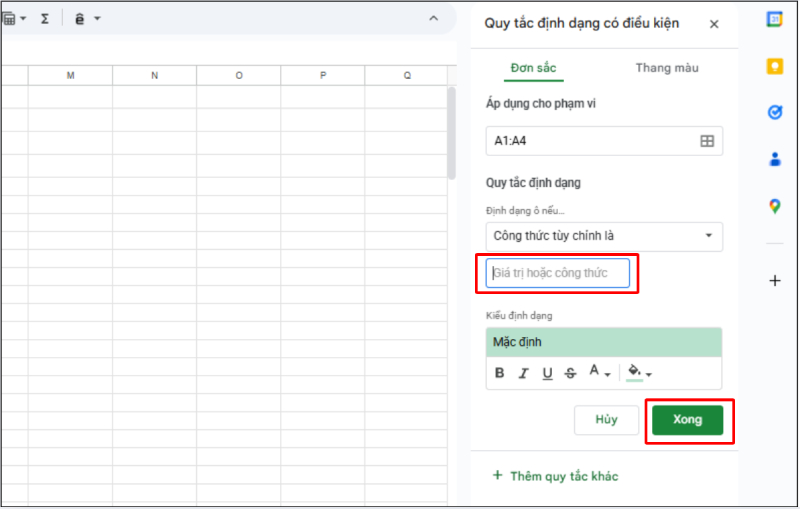Toggle bold formatting style
The image size is (800, 509).
click(499, 373)
